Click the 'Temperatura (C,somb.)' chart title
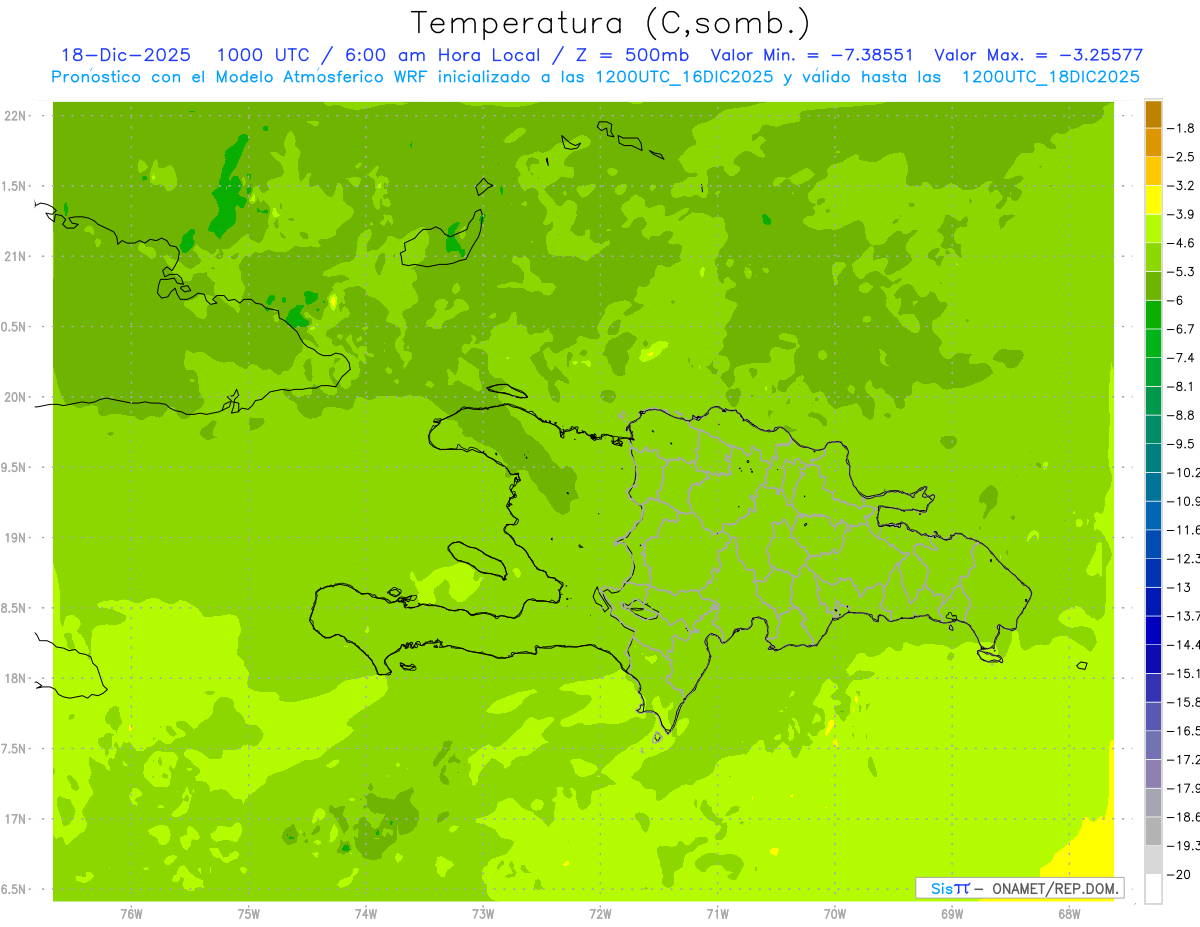Viewport: 1200px width, 927px height. point(611,23)
